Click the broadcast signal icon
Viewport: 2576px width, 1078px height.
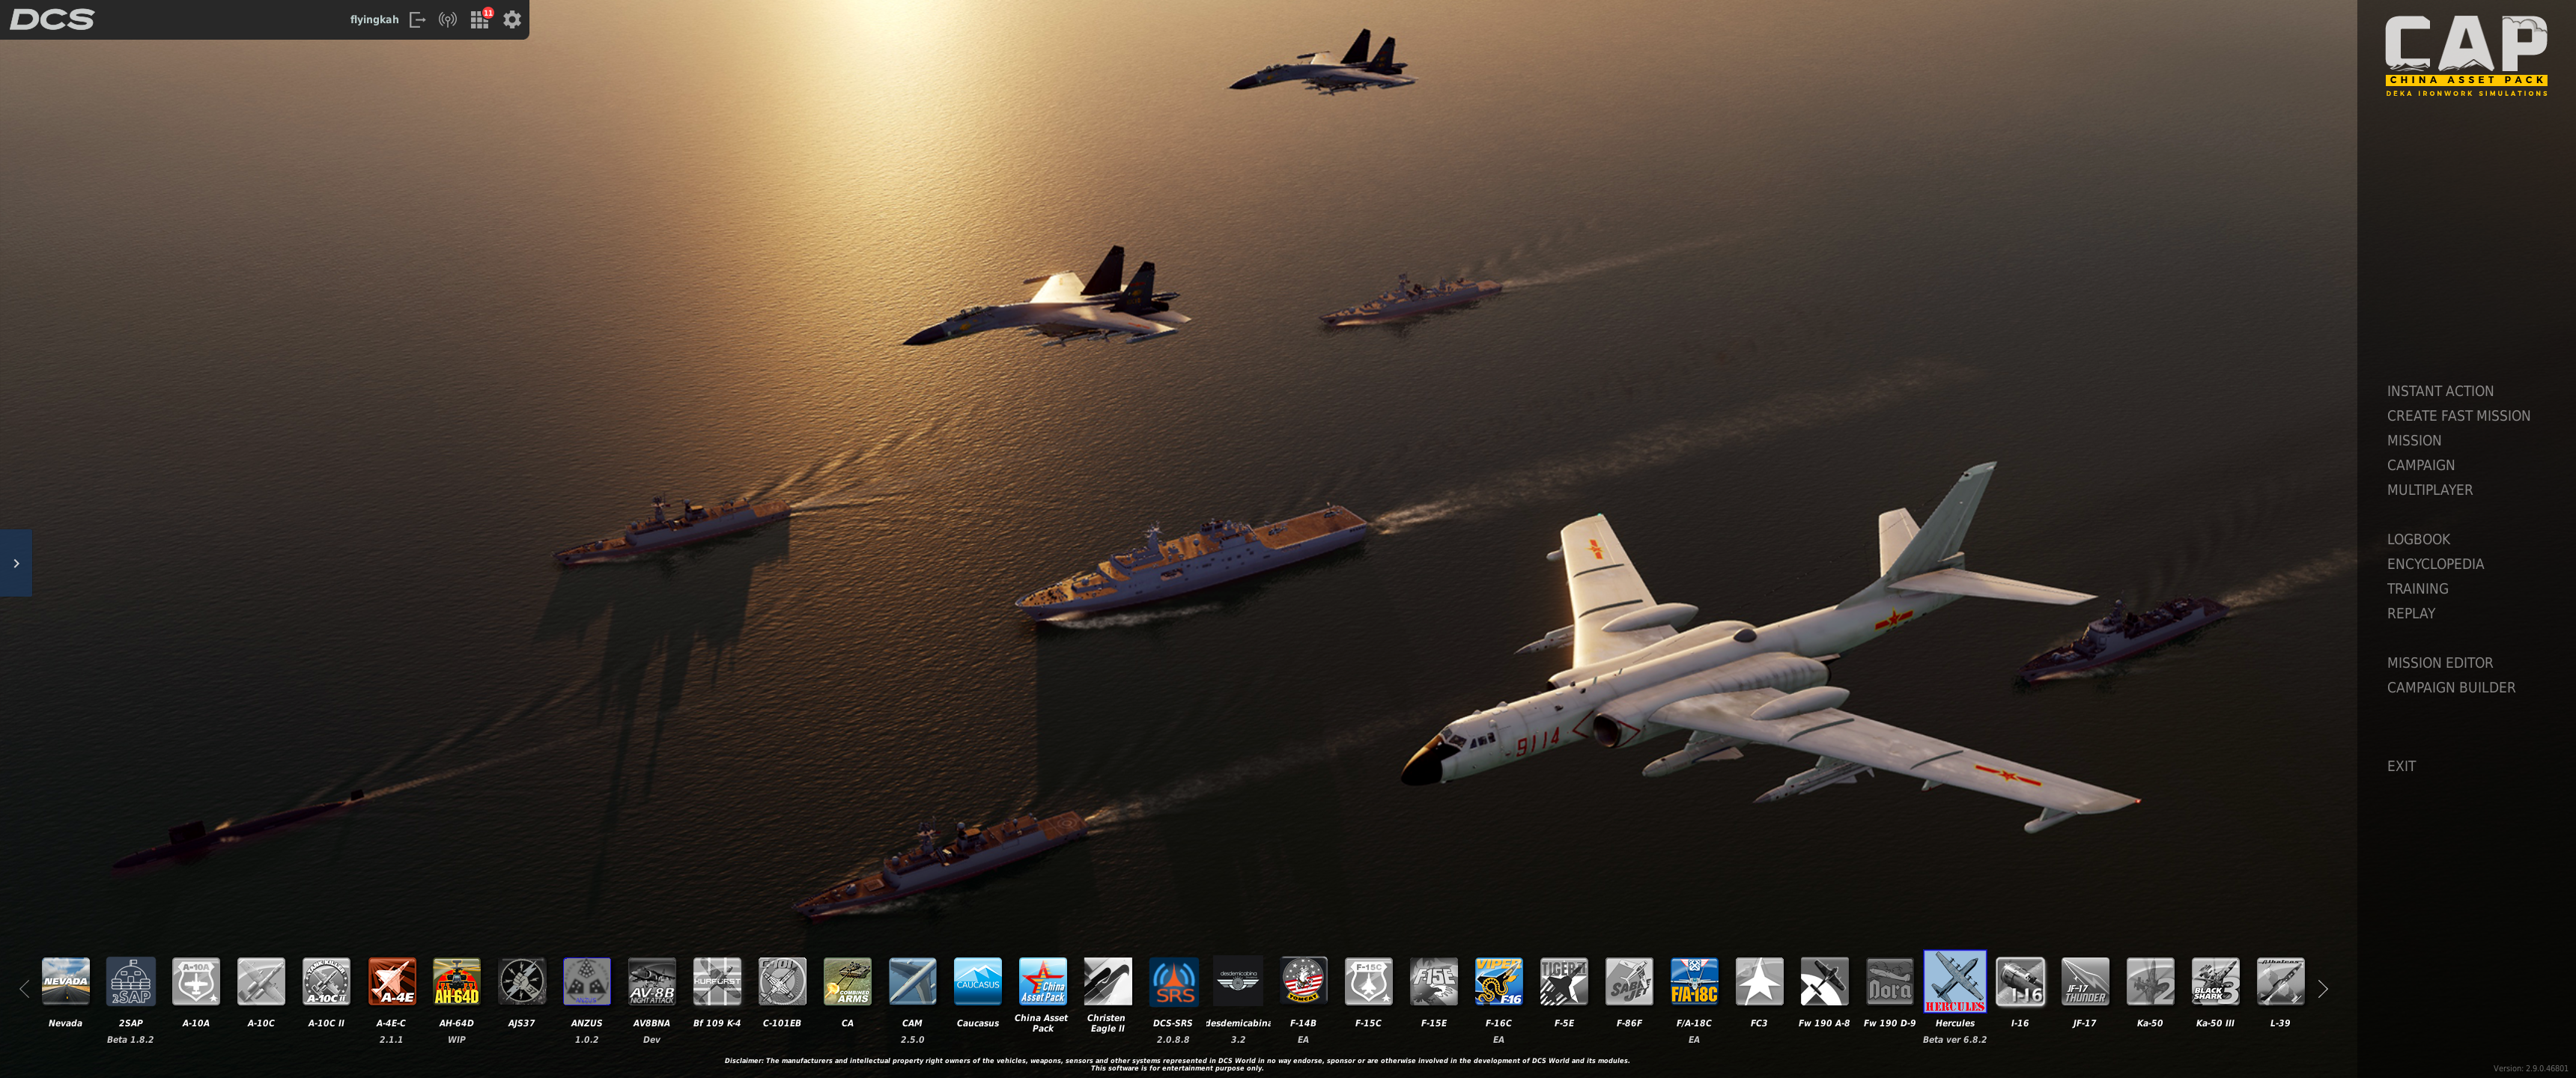point(448,20)
